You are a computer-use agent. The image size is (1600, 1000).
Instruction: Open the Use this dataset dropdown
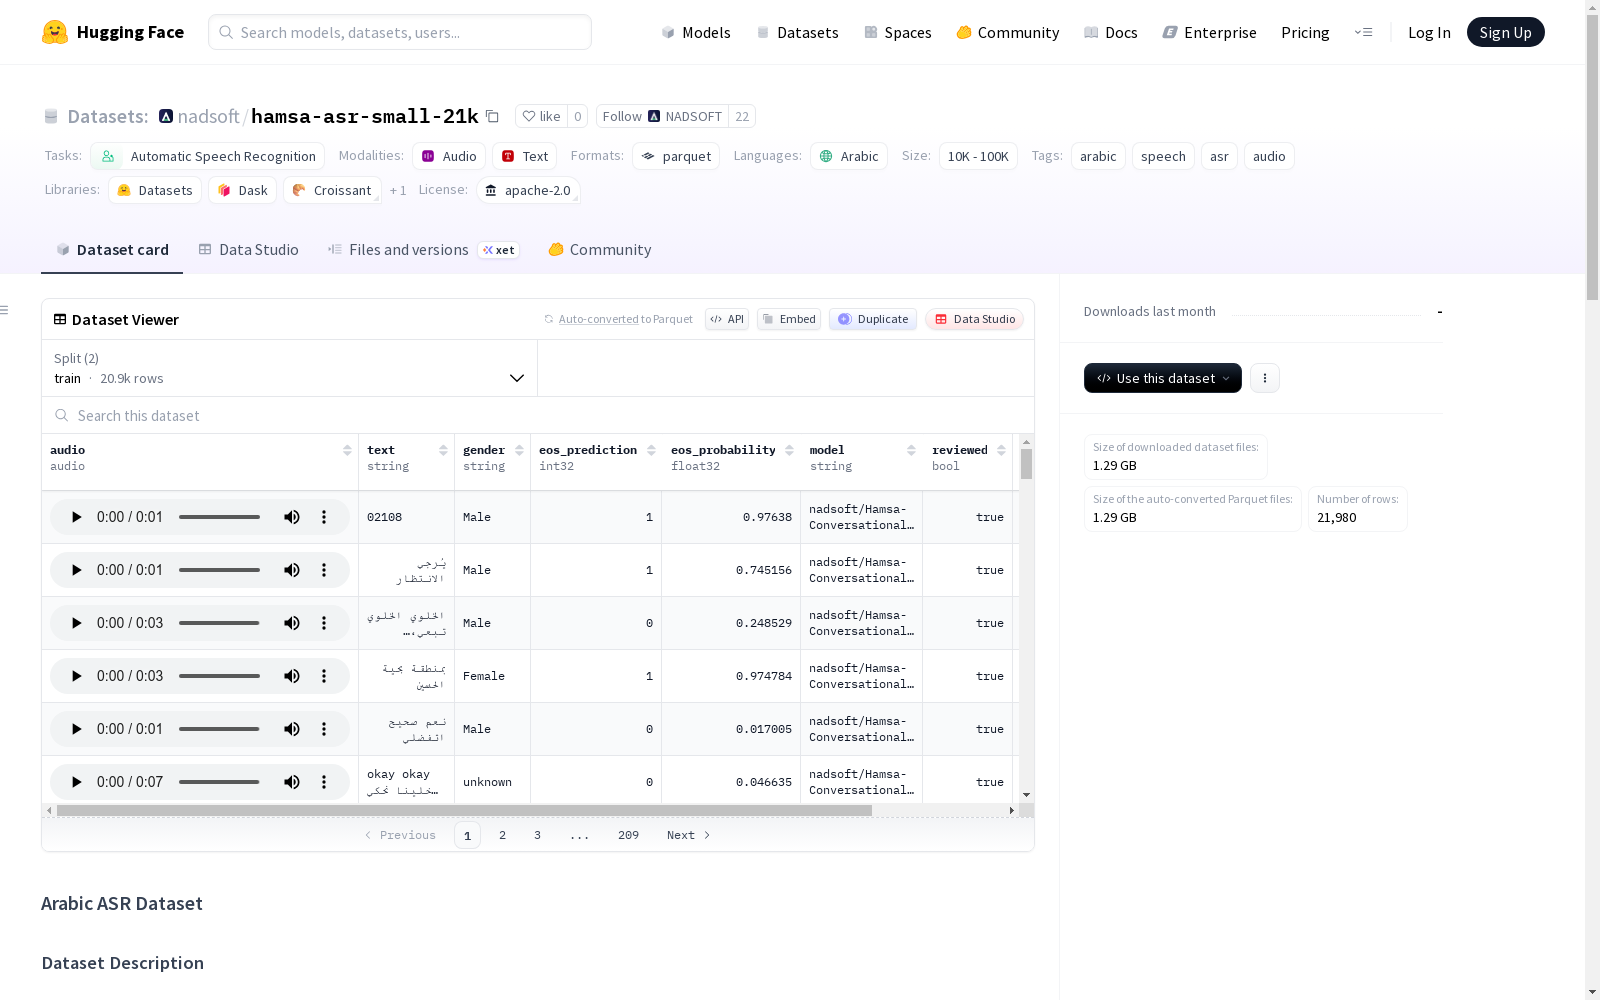[1163, 378]
